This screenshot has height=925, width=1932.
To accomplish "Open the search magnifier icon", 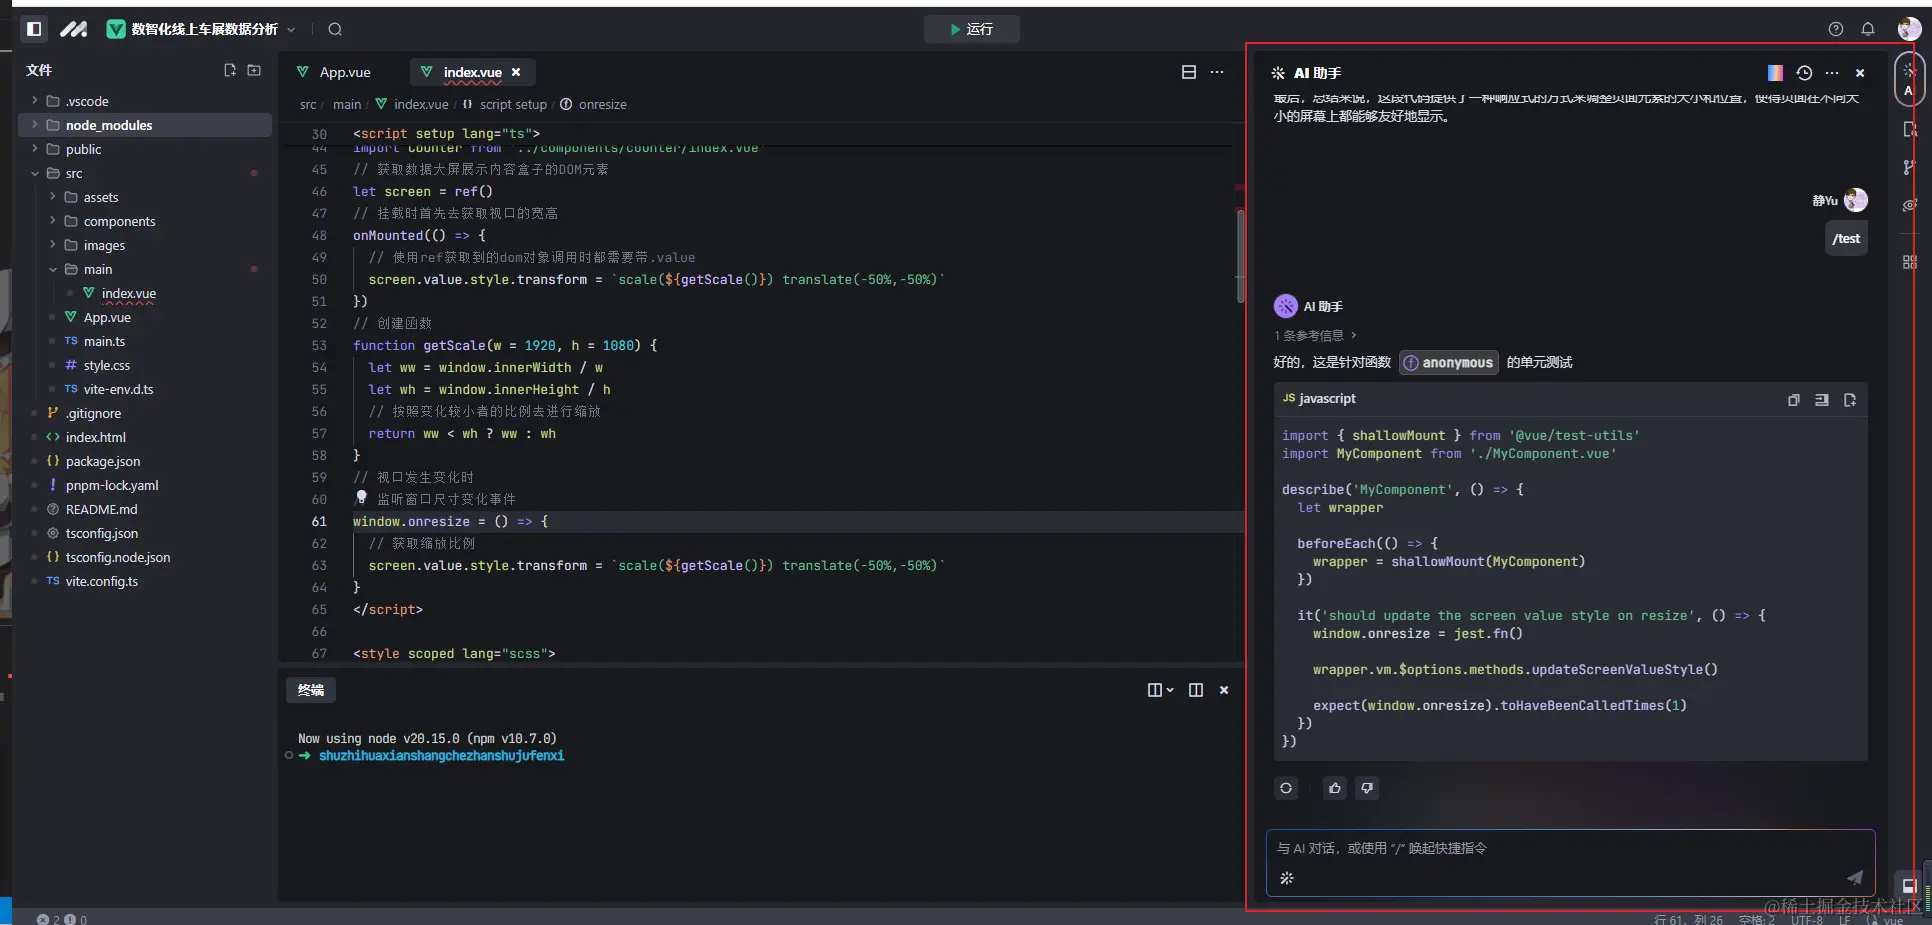I will 335,29.
